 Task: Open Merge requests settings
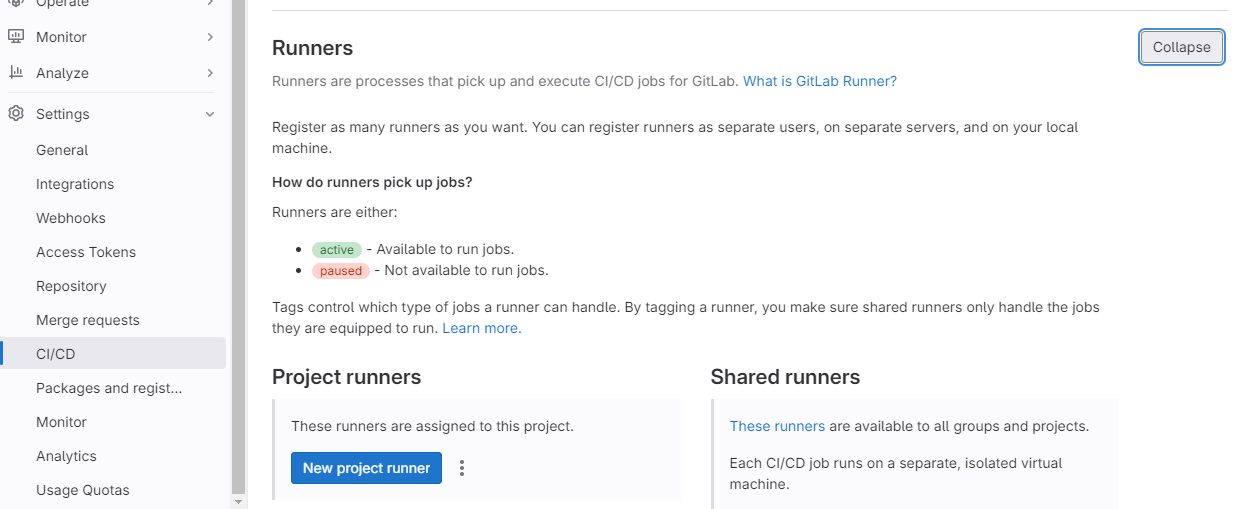(88, 320)
